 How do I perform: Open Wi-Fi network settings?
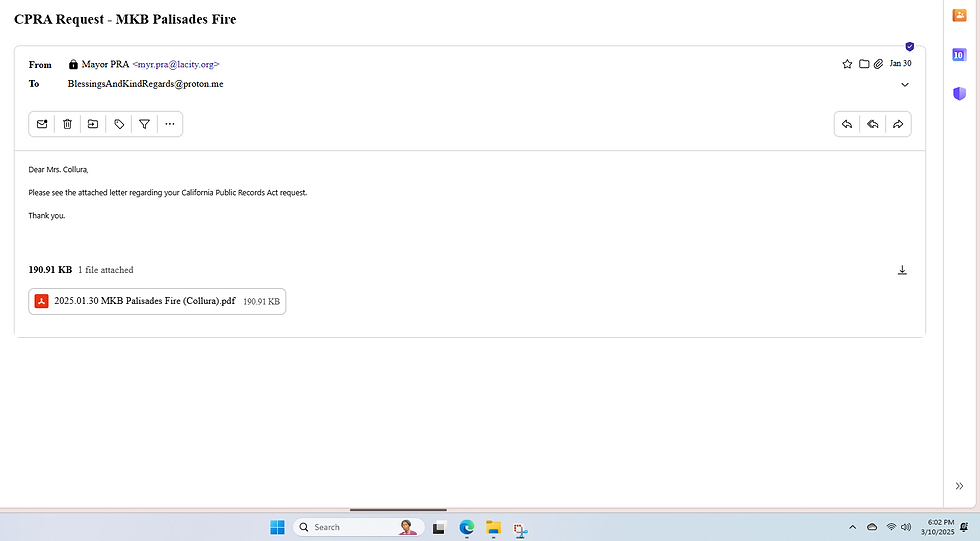(x=891, y=527)
